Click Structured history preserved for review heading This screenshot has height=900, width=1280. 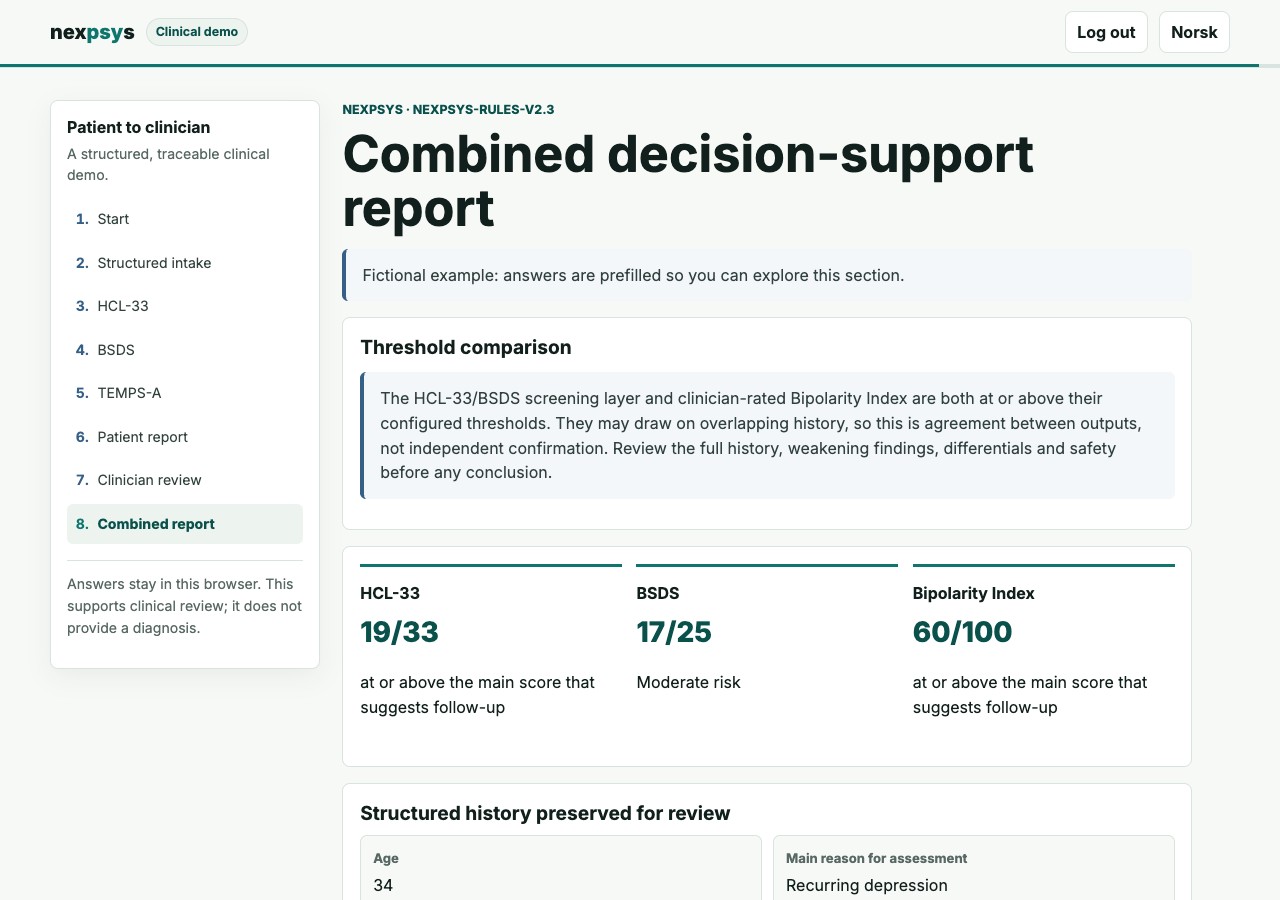point(545,813)
